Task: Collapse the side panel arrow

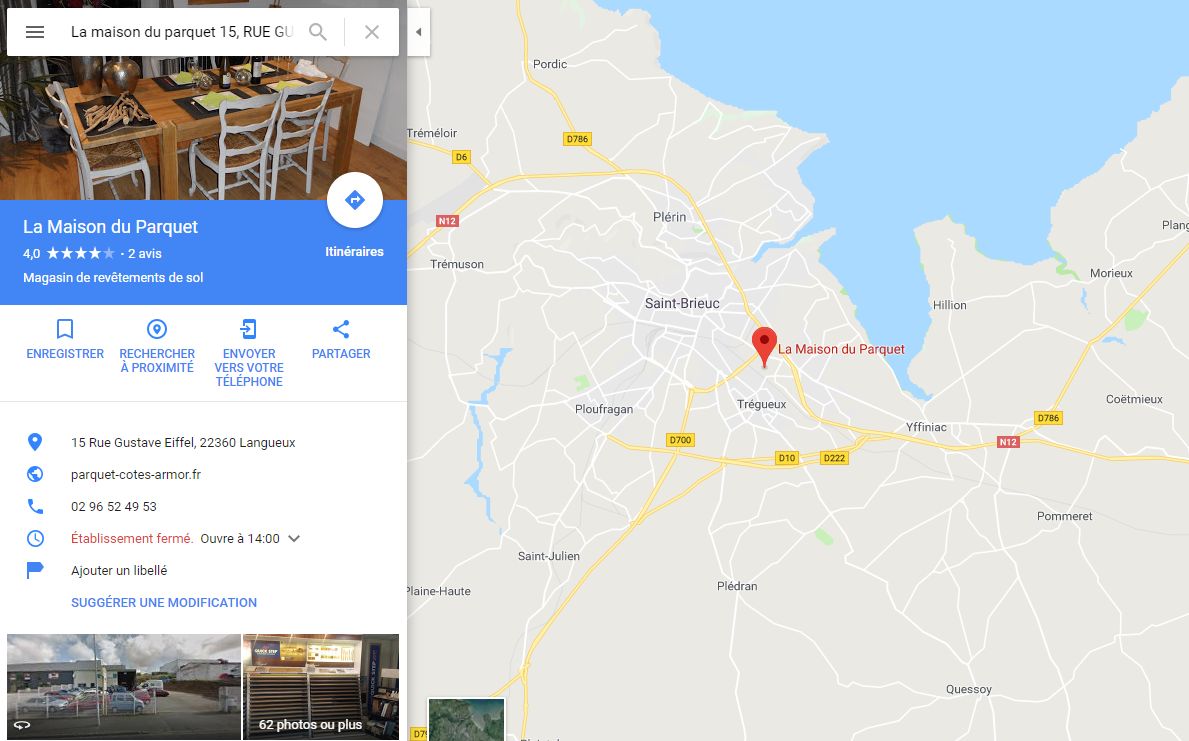Action: click(419, 32)
